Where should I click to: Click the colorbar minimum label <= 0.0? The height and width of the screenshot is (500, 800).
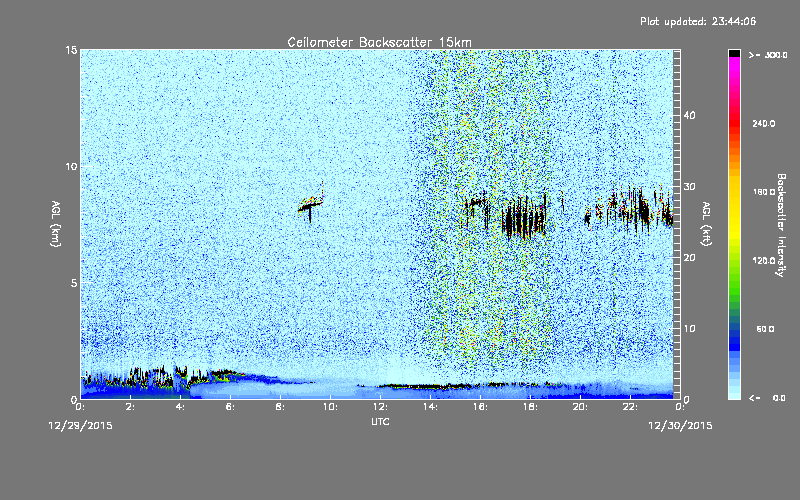coord(767,398)
